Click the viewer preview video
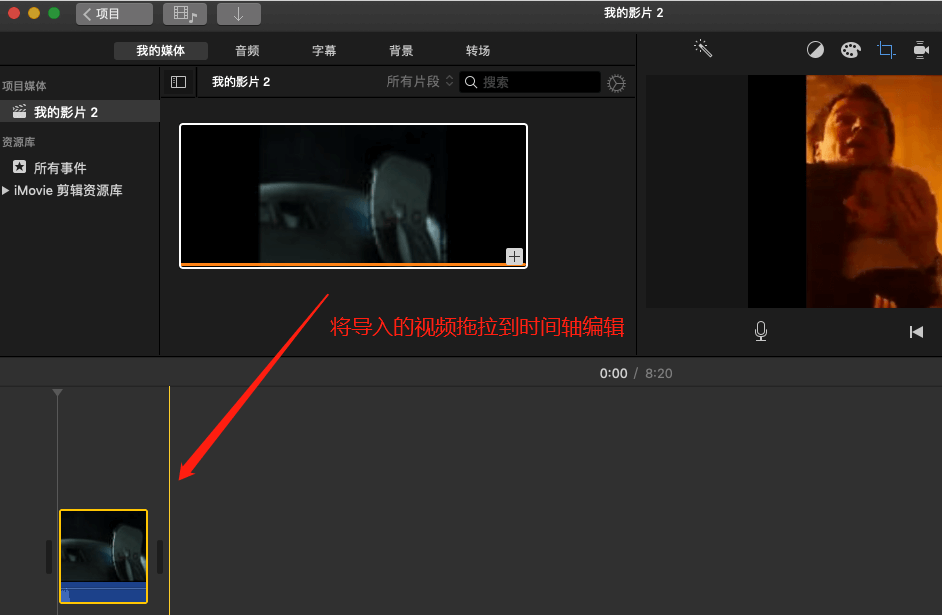 click(845, 192)
